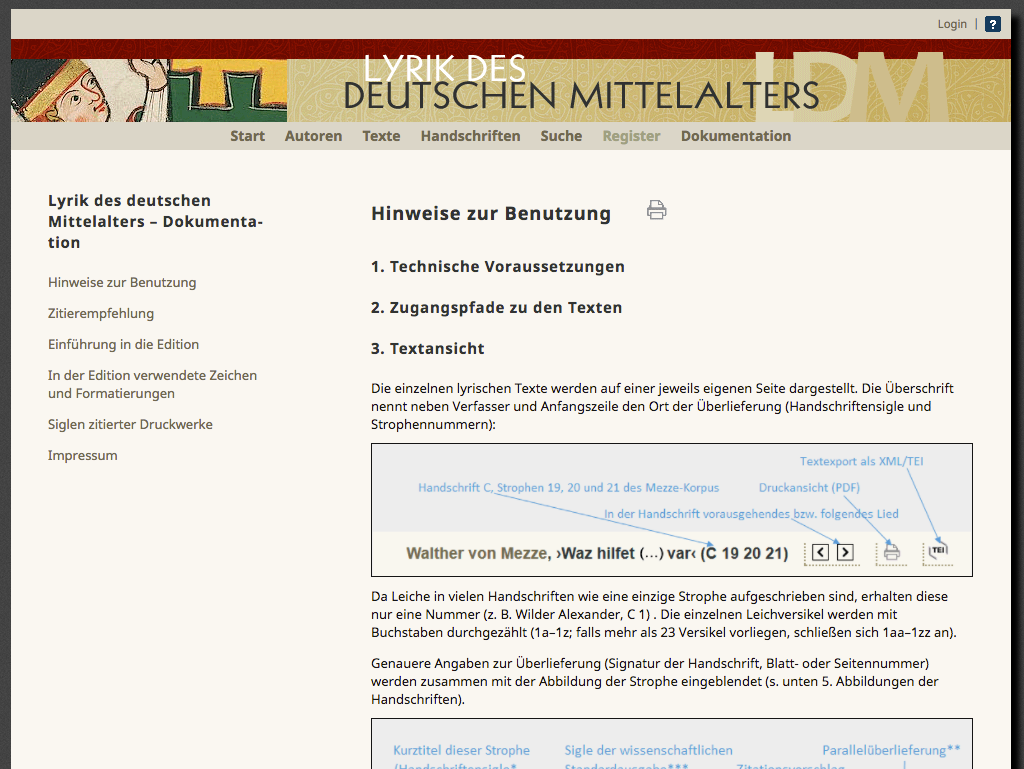Click the sidebar heading Lyrik des deutschen Mittelalters – Dokumentation
The width and height of the screenshot is (1024, 769).
[x=155, y=221]
